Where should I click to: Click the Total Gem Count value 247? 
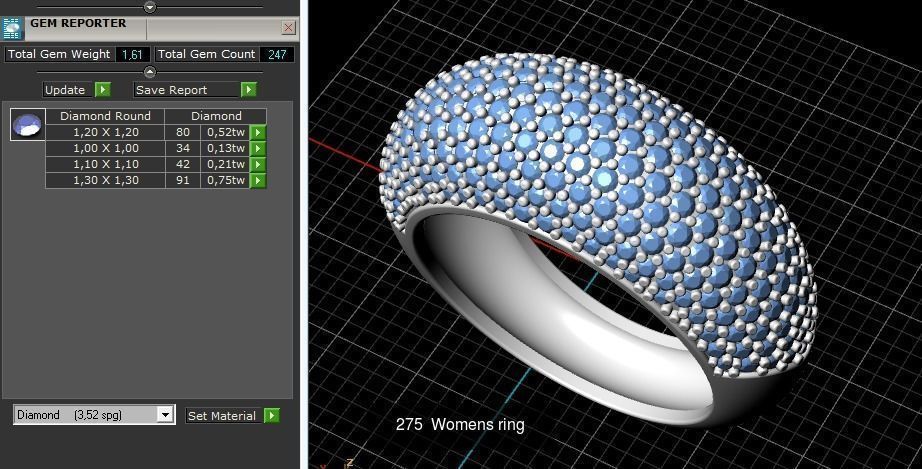[x=277, y=54]
